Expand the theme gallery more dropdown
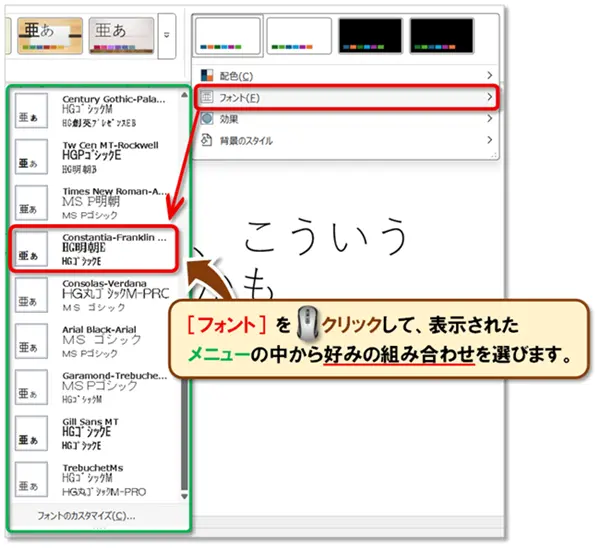Image resolution: width=600 pixels, height=548 pixels. pyautogui.click(x=167, y=36)
